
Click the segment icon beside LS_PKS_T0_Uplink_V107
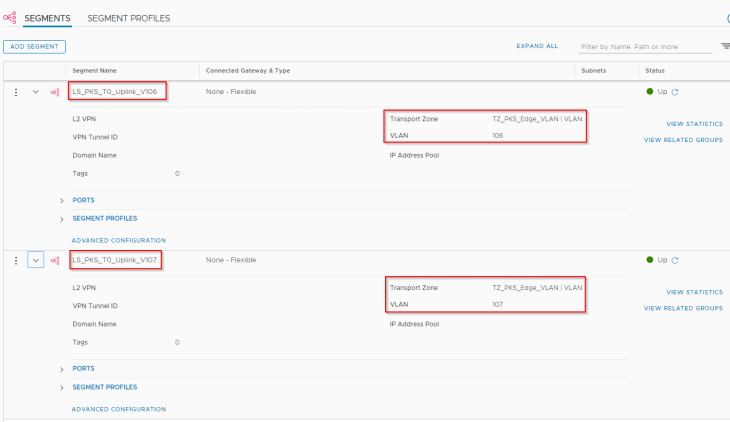coord(55,260)
